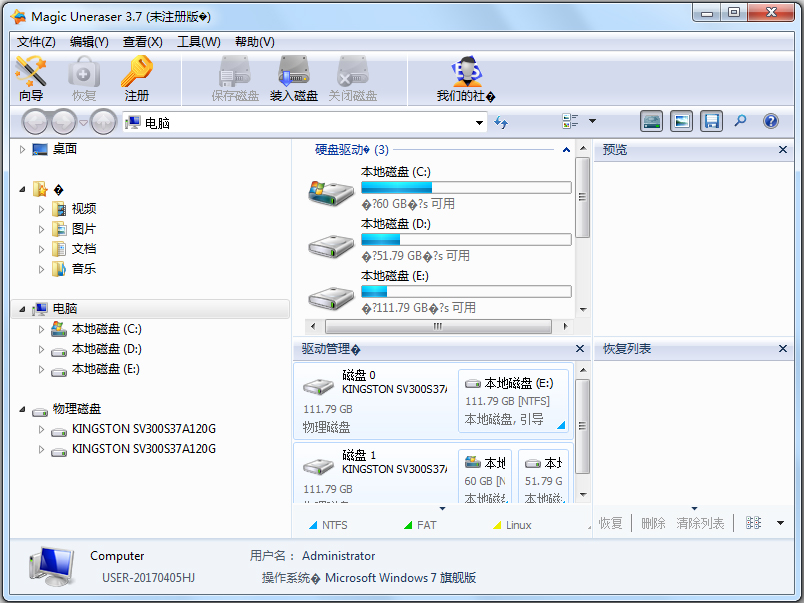The image size is (804, 603).
Task: Close the 恢复列表 panel
Action: click(782, 349)
